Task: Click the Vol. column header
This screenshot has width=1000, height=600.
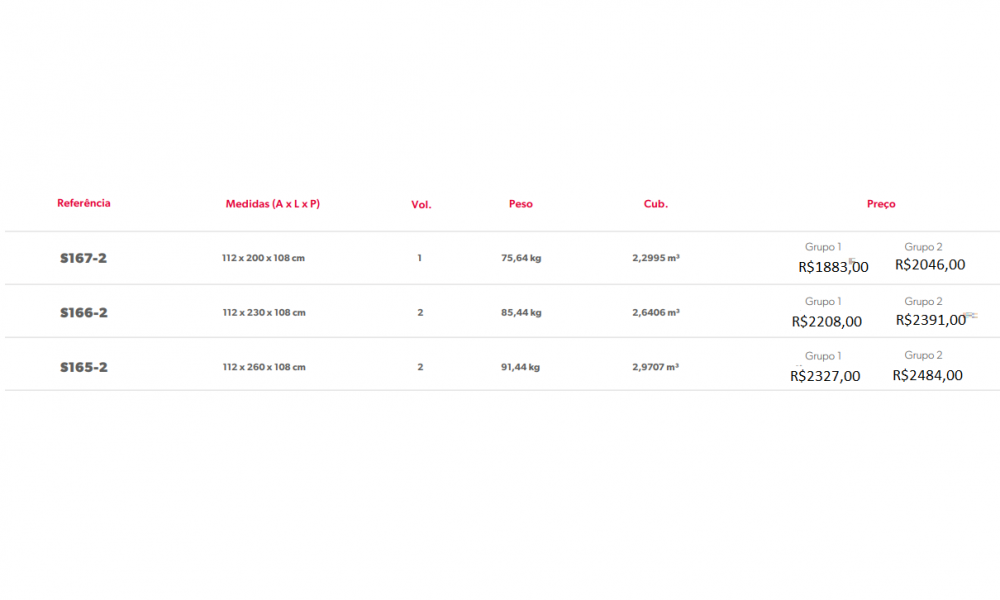Action: (x=421, y=204)
